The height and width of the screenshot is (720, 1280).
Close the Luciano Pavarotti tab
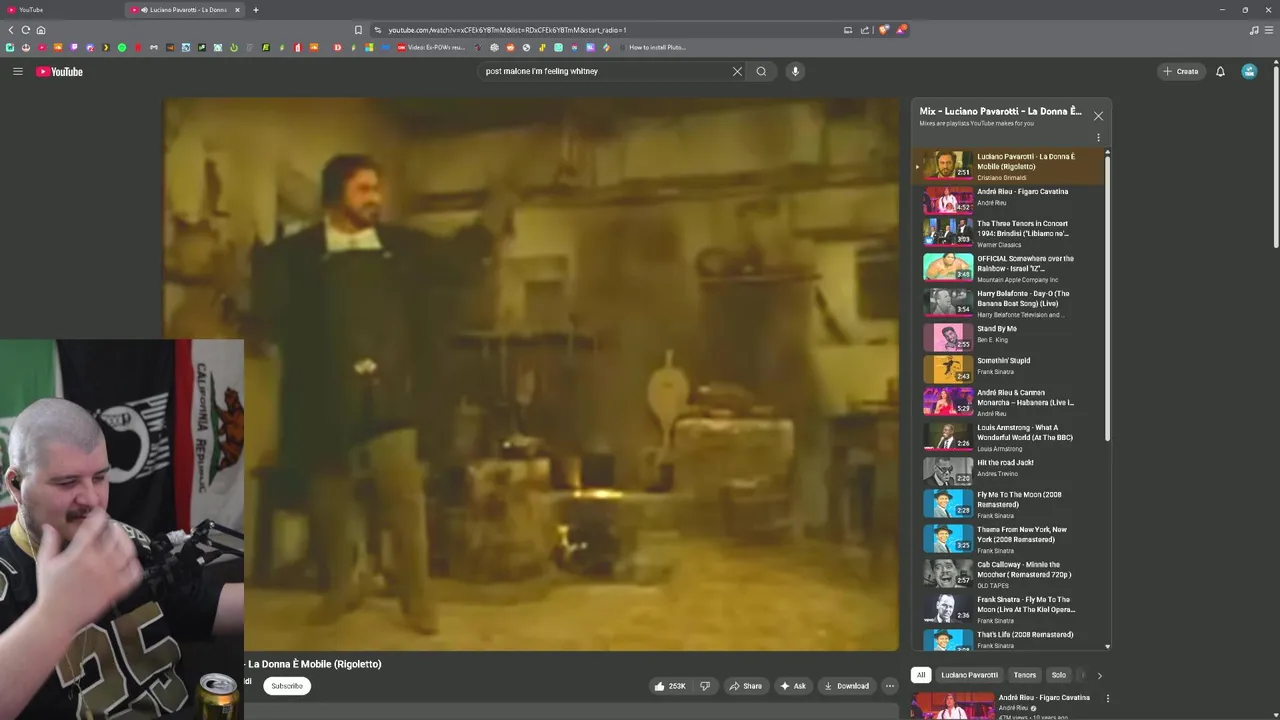coord(237,10)
